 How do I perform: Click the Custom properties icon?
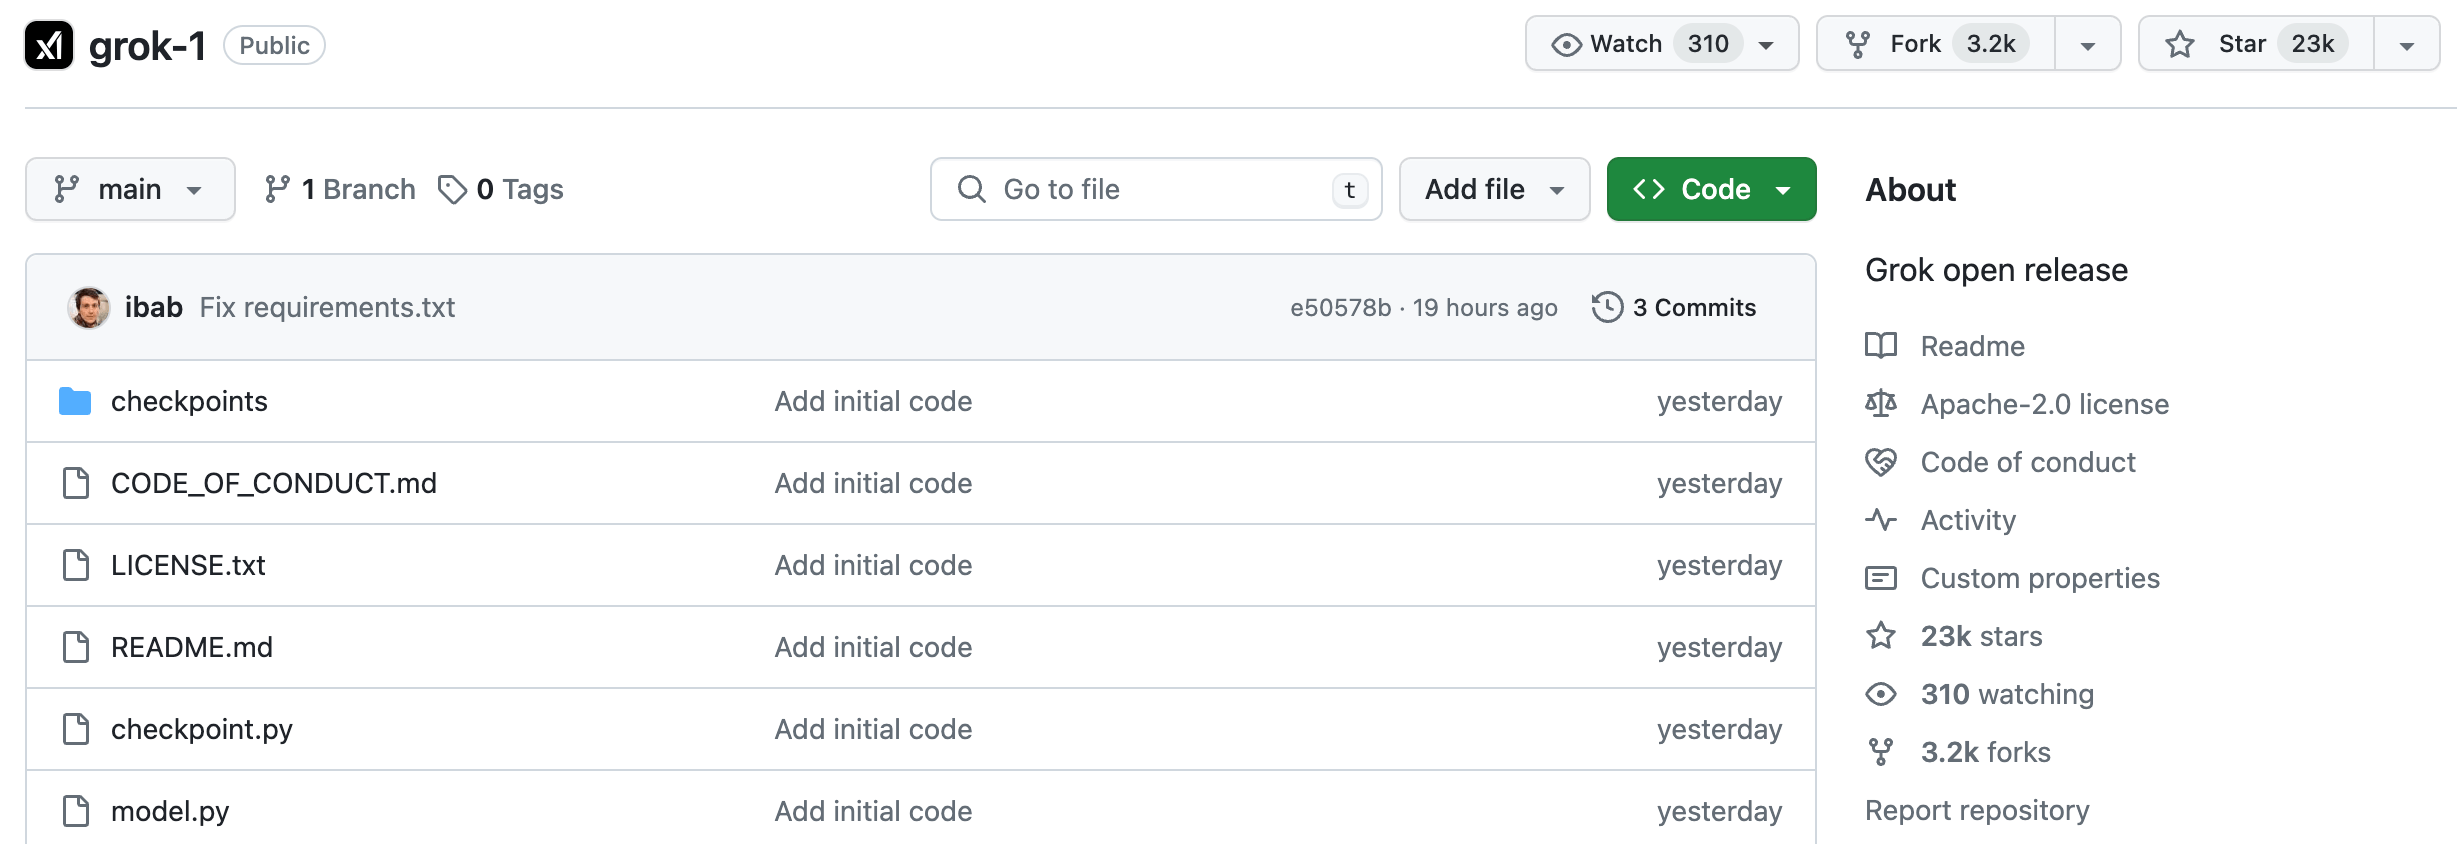(1880, 578)
